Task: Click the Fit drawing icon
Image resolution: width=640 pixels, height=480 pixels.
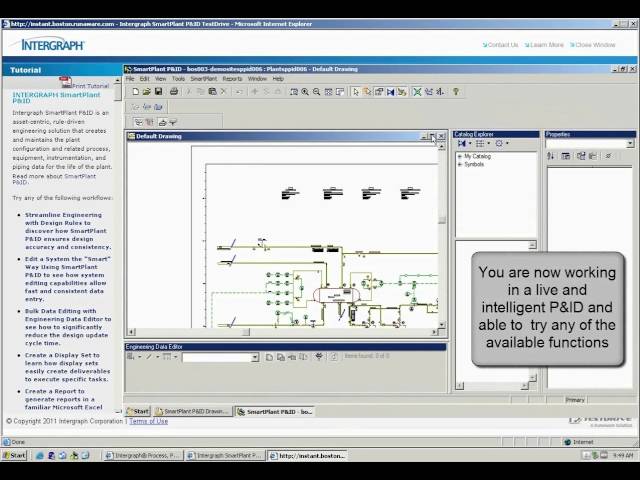Action: pyautogui.click(x=328, y=92)
